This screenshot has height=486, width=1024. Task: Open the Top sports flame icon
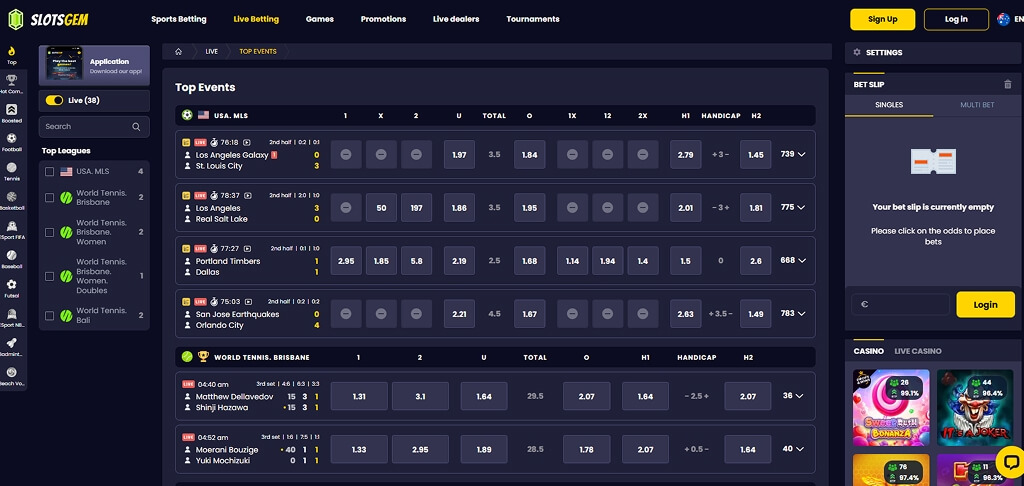(12, 51)
